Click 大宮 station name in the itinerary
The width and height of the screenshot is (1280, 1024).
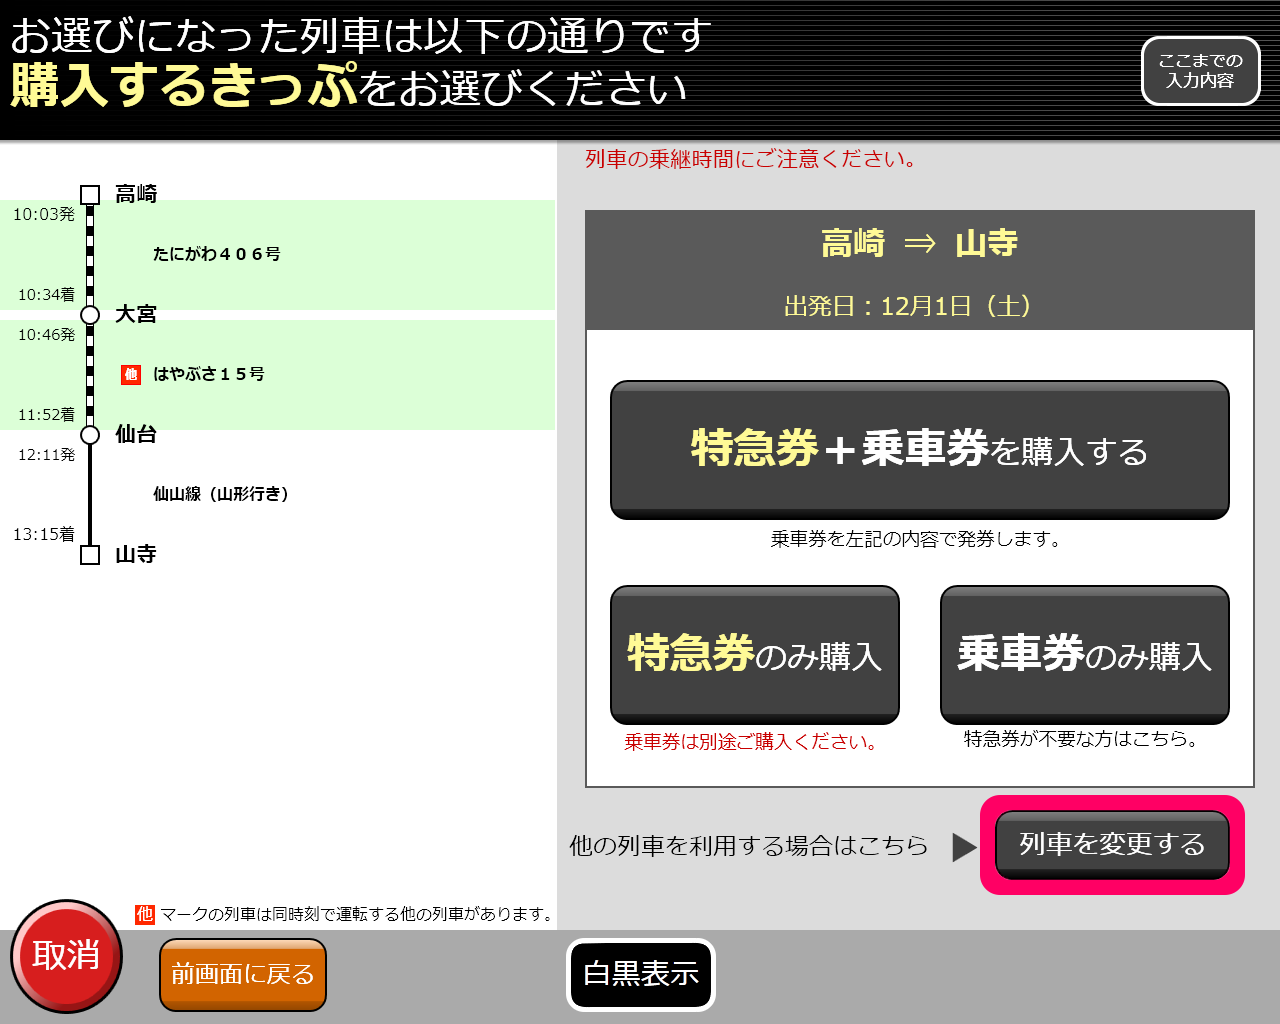[x=136, y=314]
